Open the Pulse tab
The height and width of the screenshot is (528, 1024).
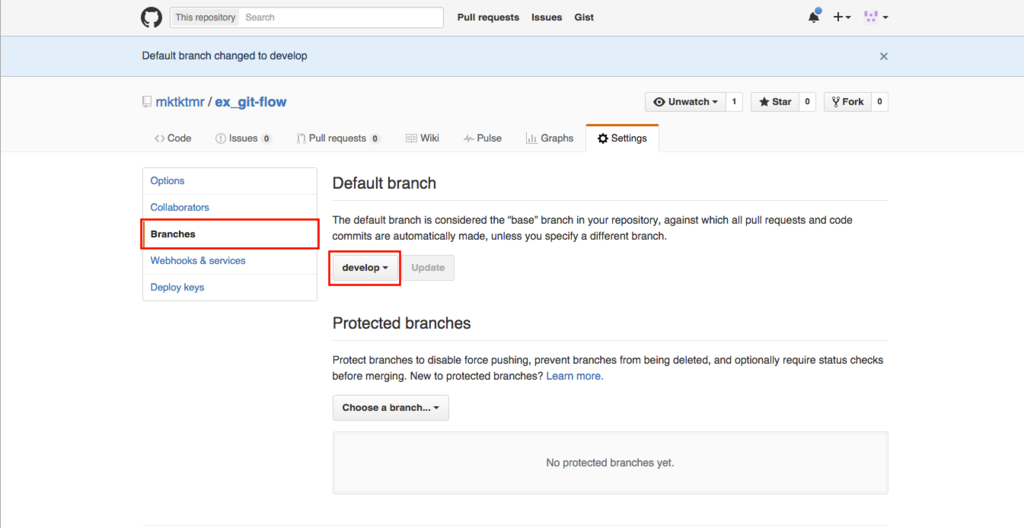[x=483, y=139]
